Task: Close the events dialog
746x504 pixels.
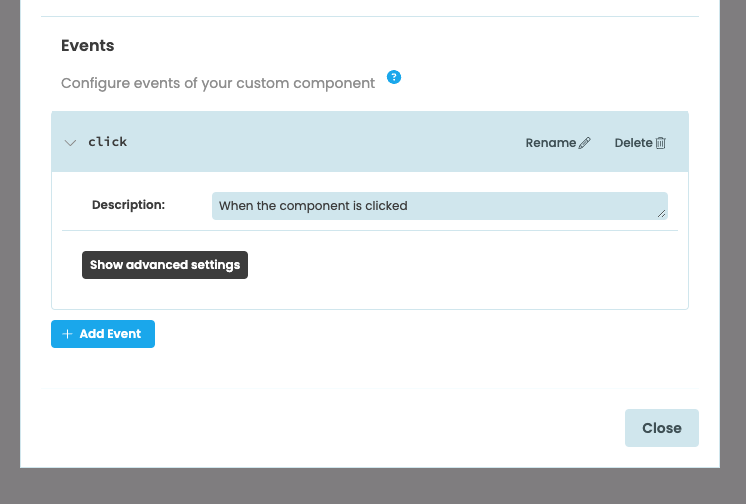Action: [661, 428]
